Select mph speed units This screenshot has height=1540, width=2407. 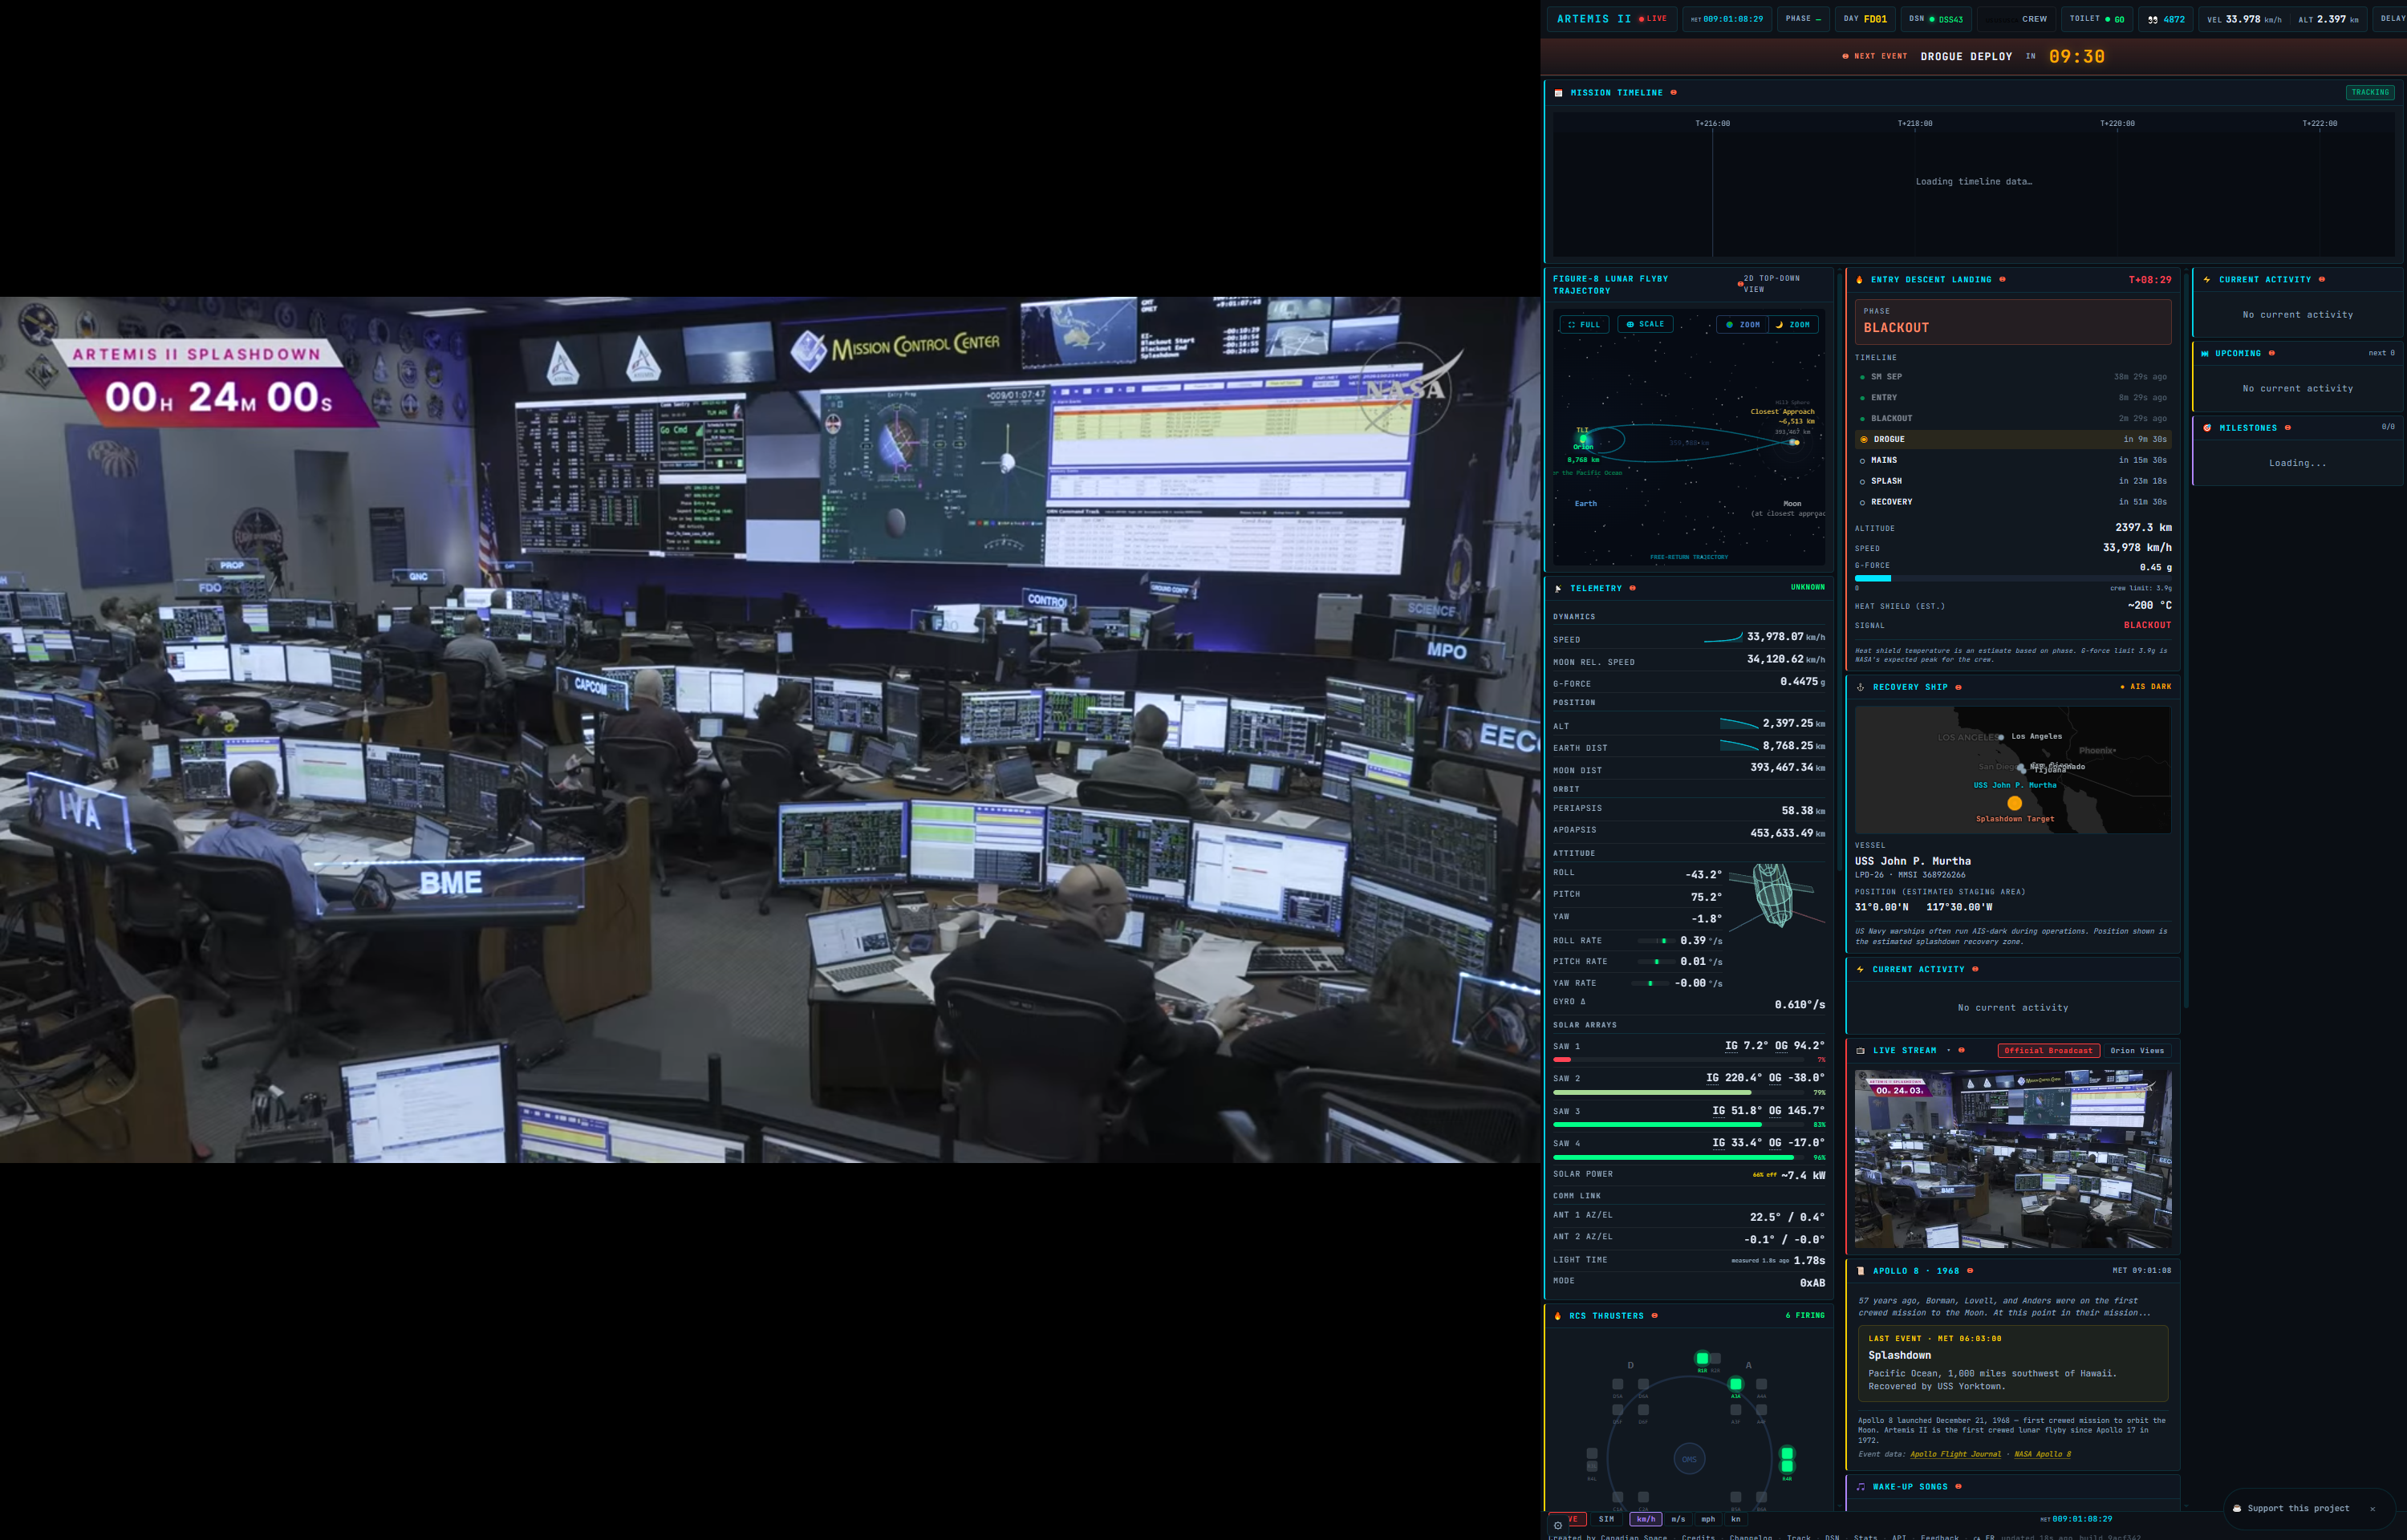(1708, 1519)
